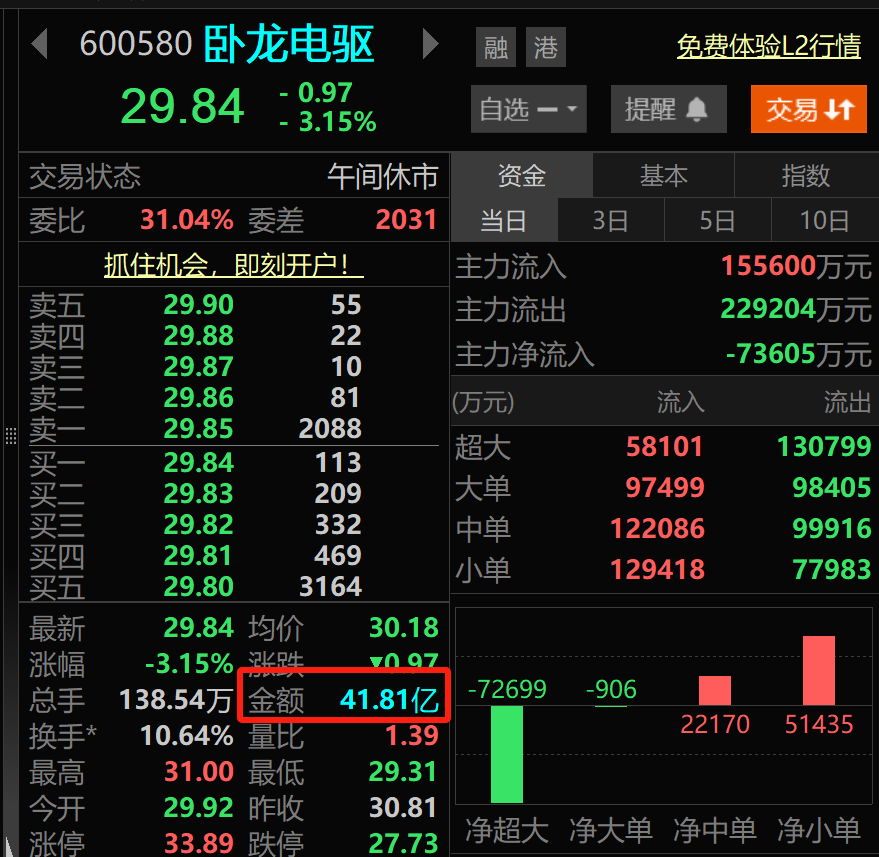The image size is (879, 857).
Task: Click the stock code 600580
Action: point(136,44)
